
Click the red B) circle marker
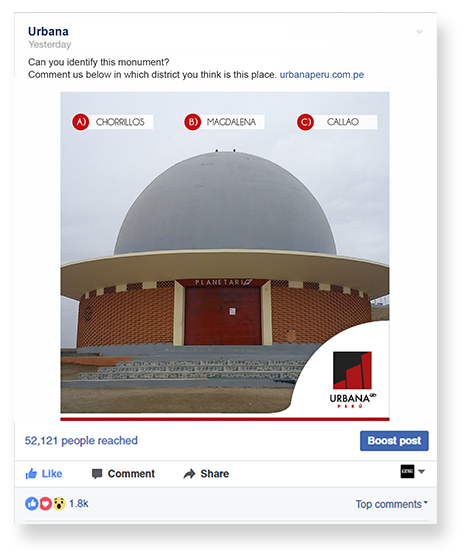[193, 122]
